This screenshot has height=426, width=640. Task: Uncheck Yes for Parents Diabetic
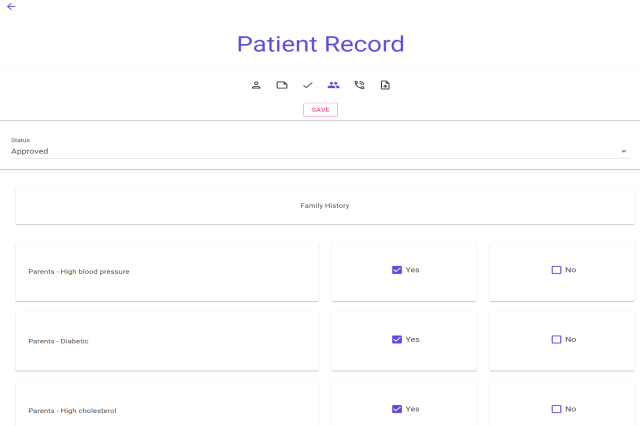point(397,340)
